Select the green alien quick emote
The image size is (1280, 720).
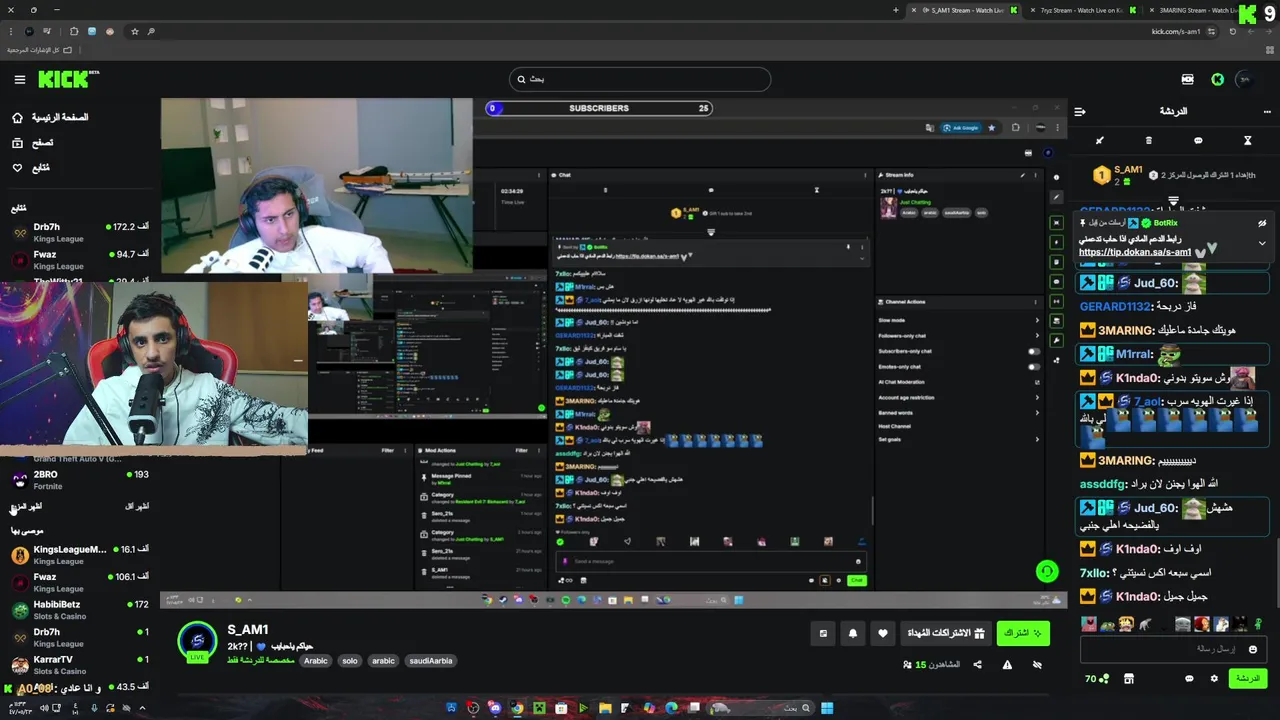(x=1258, y=624)
